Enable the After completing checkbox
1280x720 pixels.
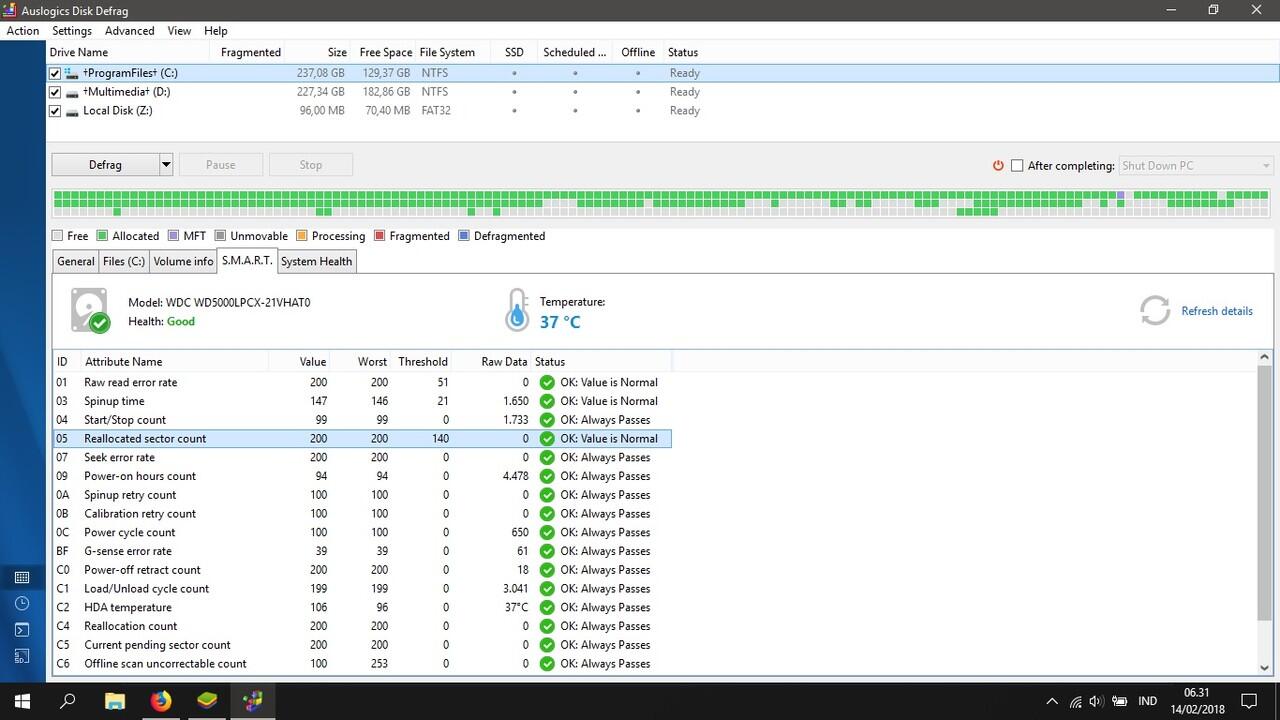(1017, 165)
